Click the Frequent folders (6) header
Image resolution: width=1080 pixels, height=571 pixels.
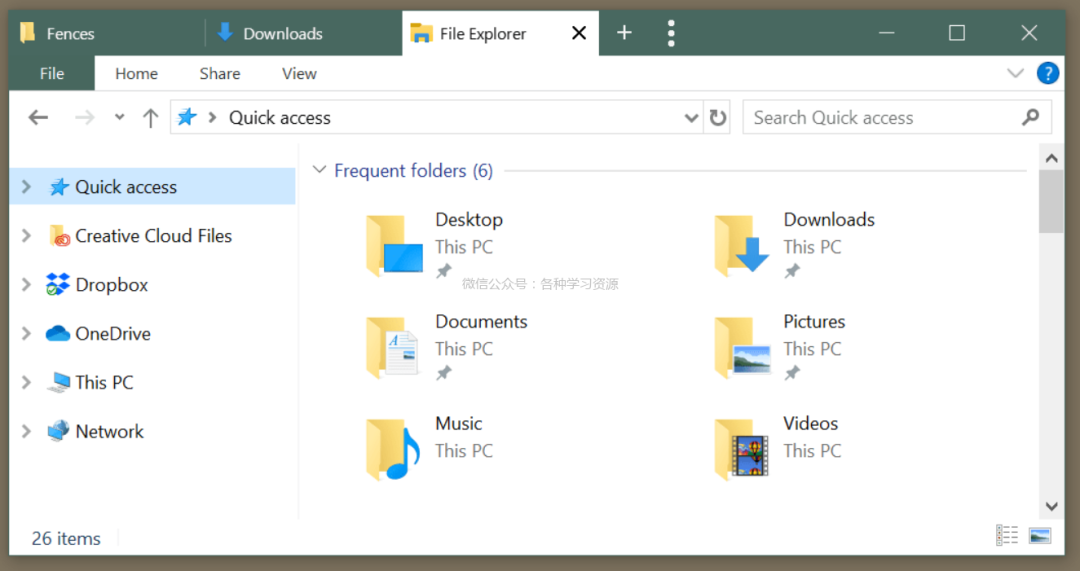coord(413,171)
